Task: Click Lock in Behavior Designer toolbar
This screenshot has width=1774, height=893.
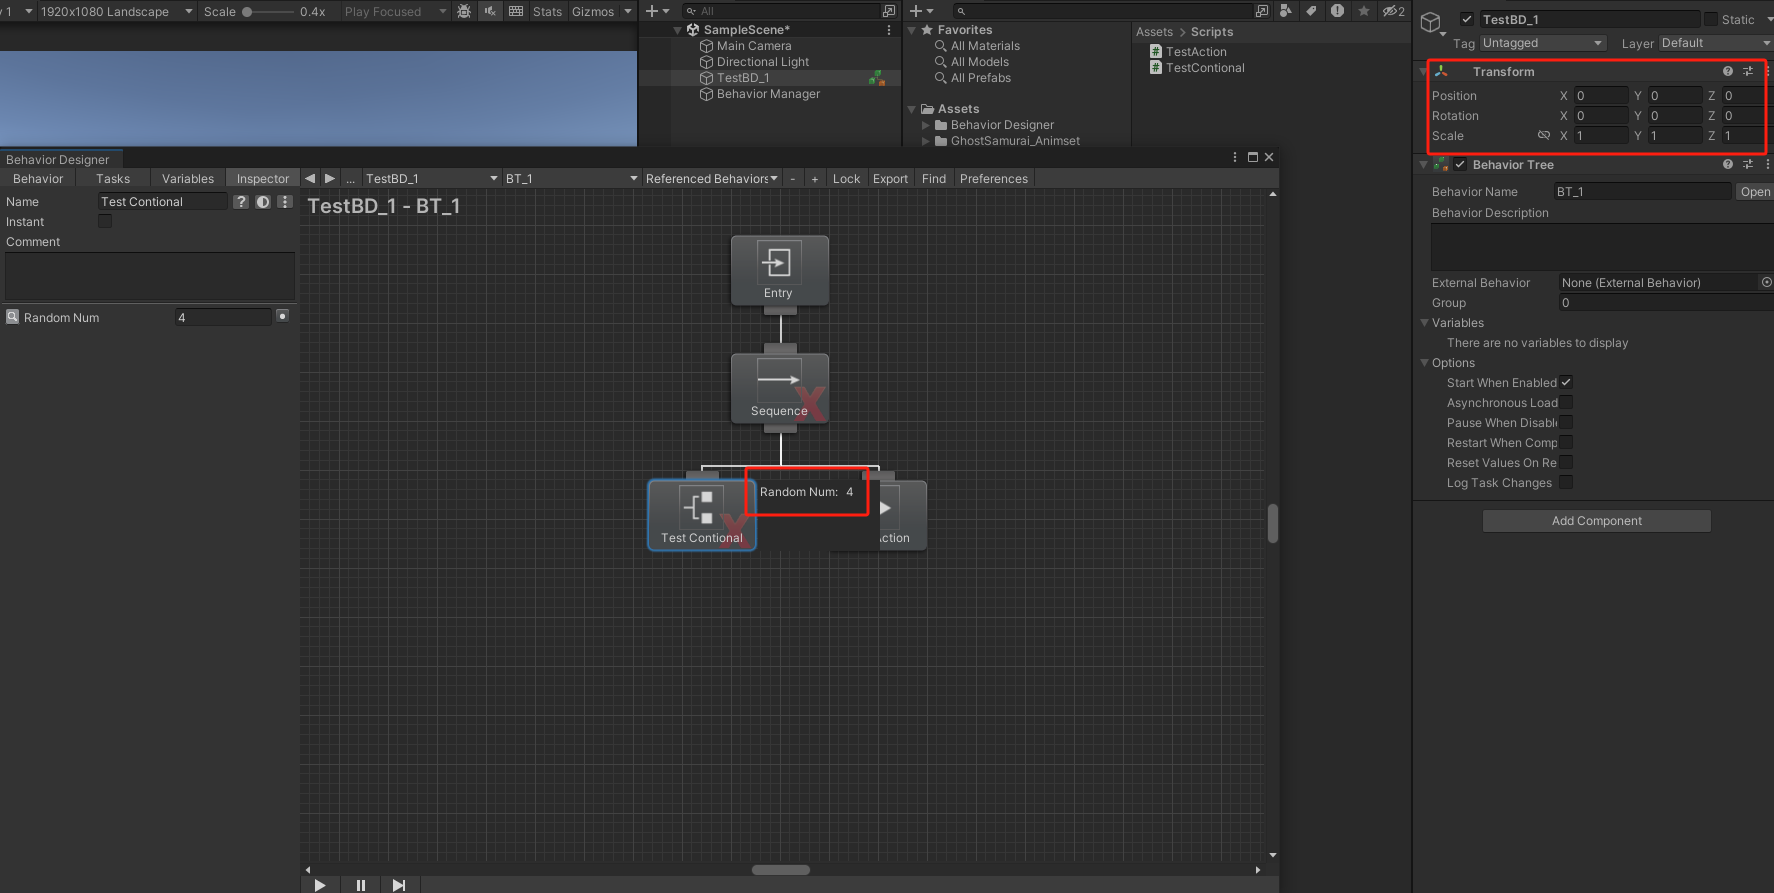Action: (846, 178)
